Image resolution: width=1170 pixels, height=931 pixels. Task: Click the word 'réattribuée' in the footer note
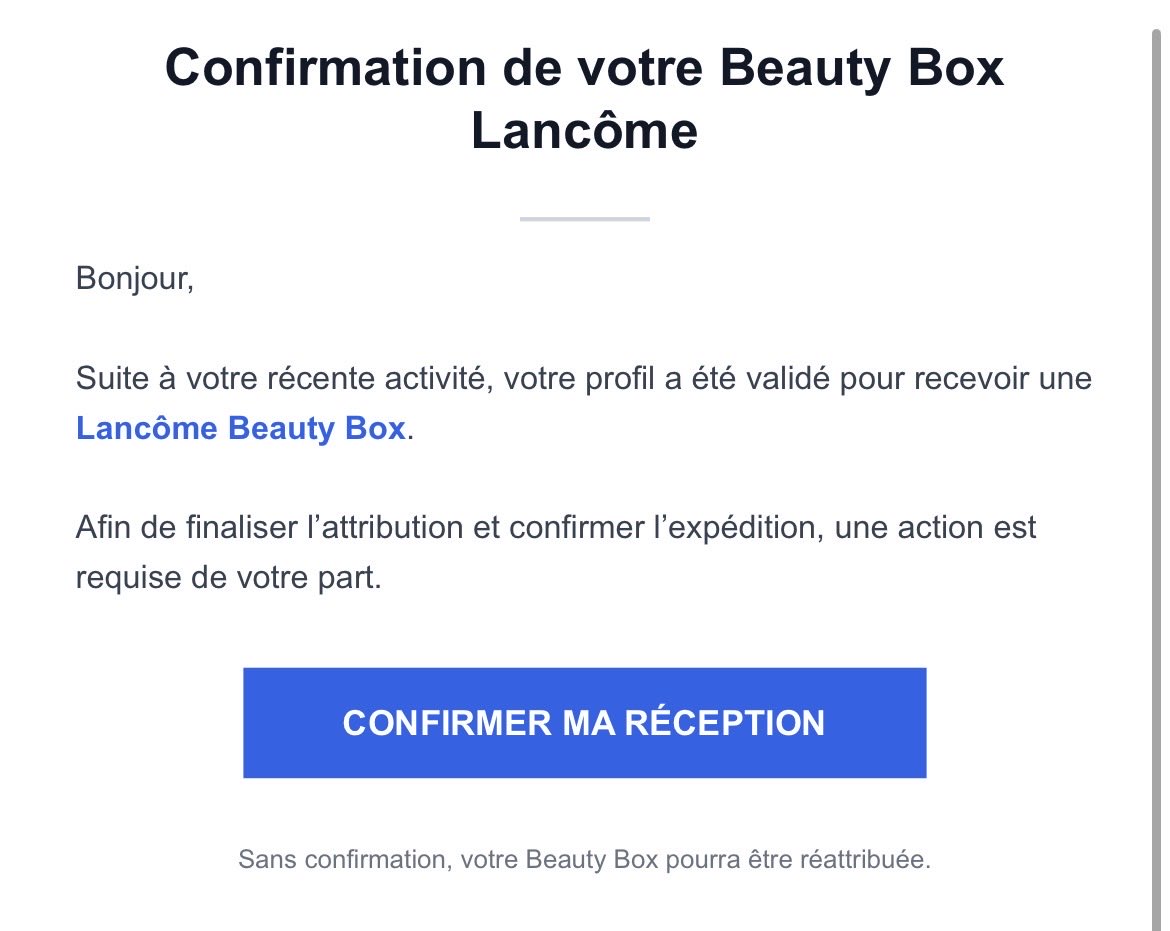pos(864,859)
